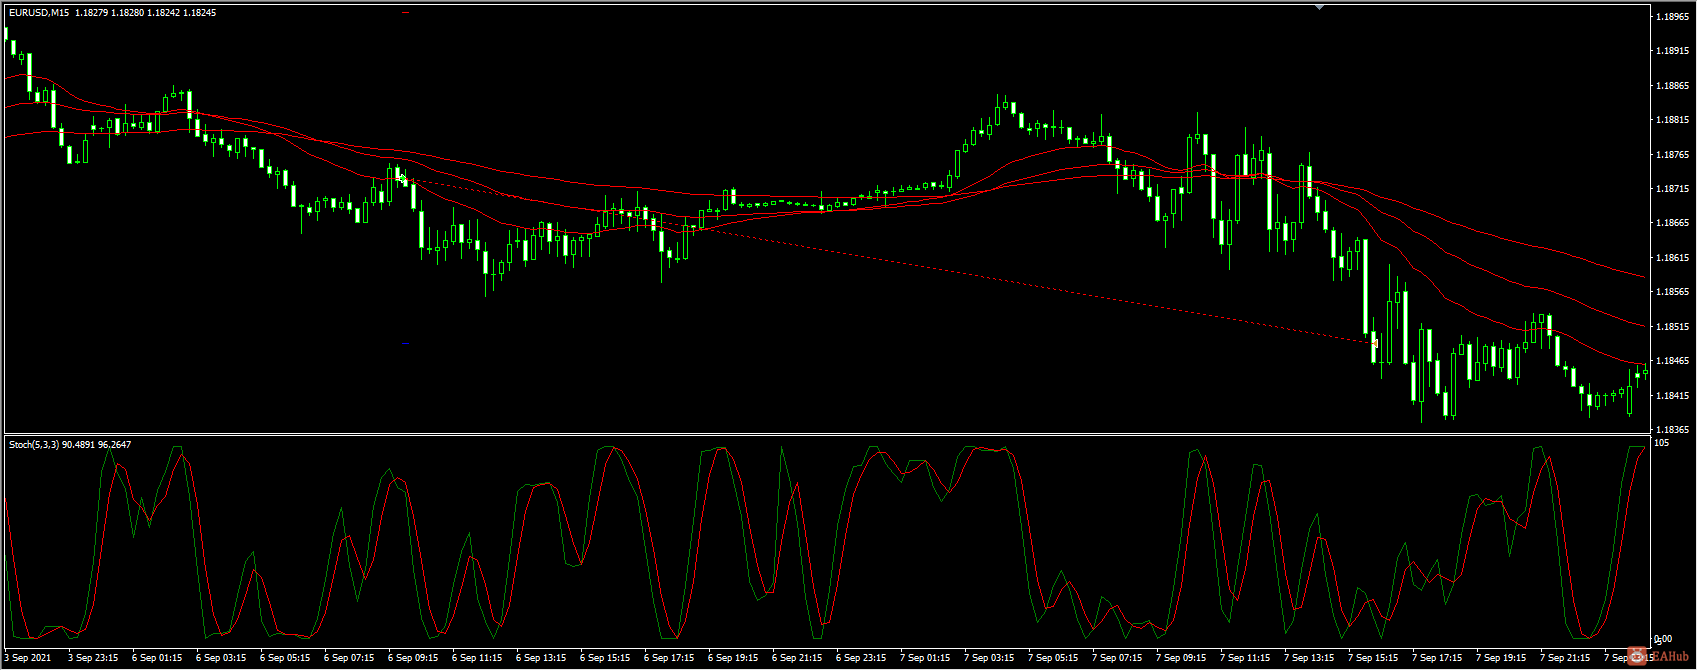Viewport: 1698px width, 671px height.
Task: Click the 1.18465 price axis label
Action: (x=1673, y=361)
